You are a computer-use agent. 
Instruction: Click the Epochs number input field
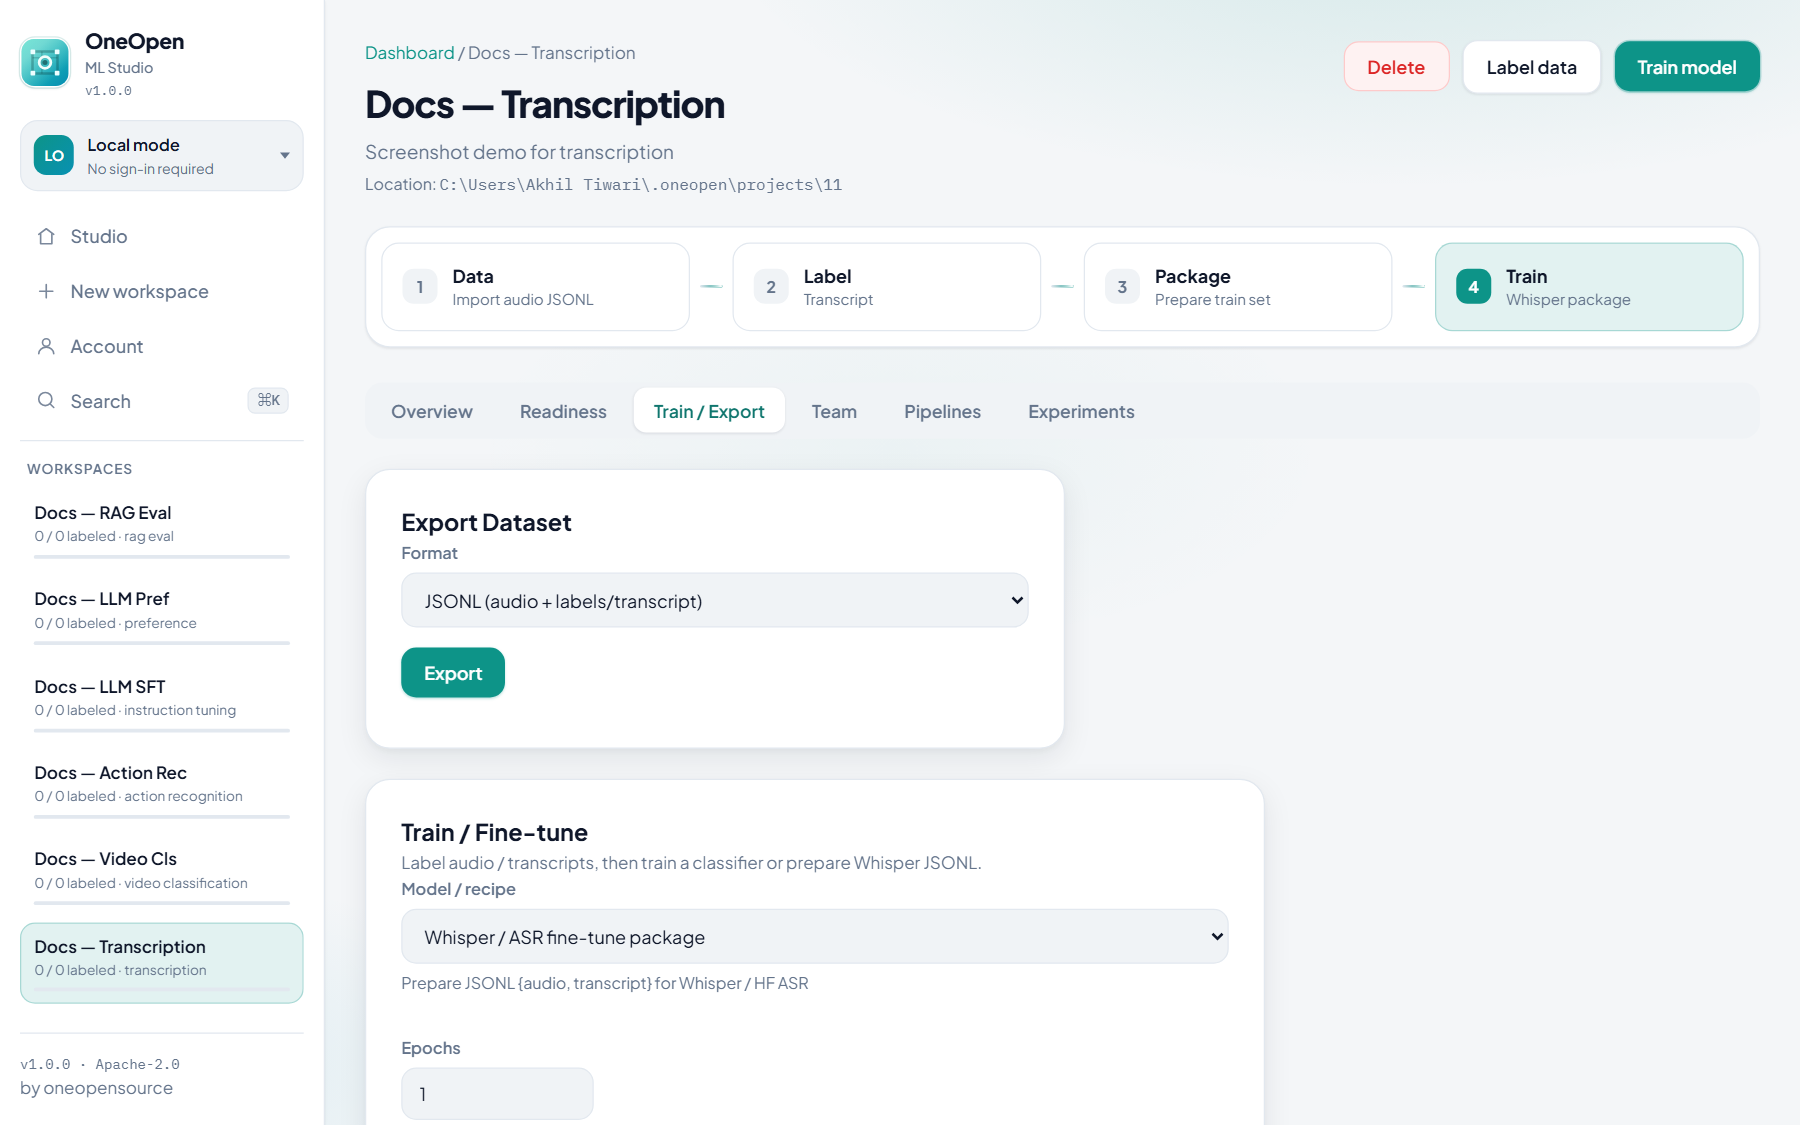[497, 1094]
